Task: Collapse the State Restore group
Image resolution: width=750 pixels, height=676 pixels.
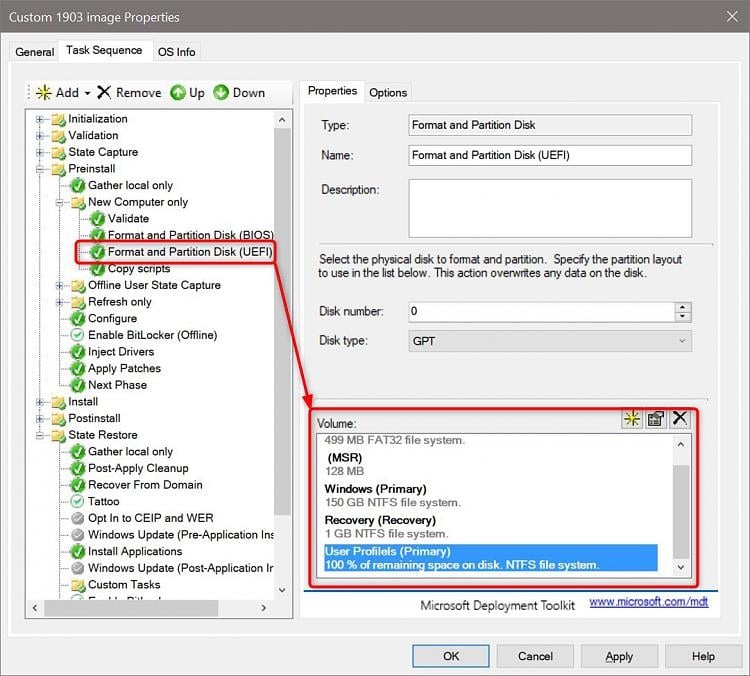Action: 40,435
